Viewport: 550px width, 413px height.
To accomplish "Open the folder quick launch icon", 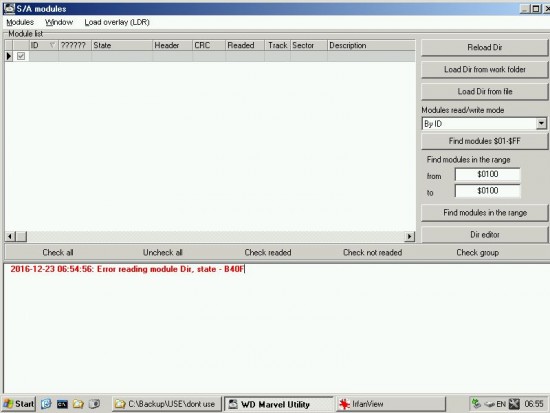I will [78, 404].
